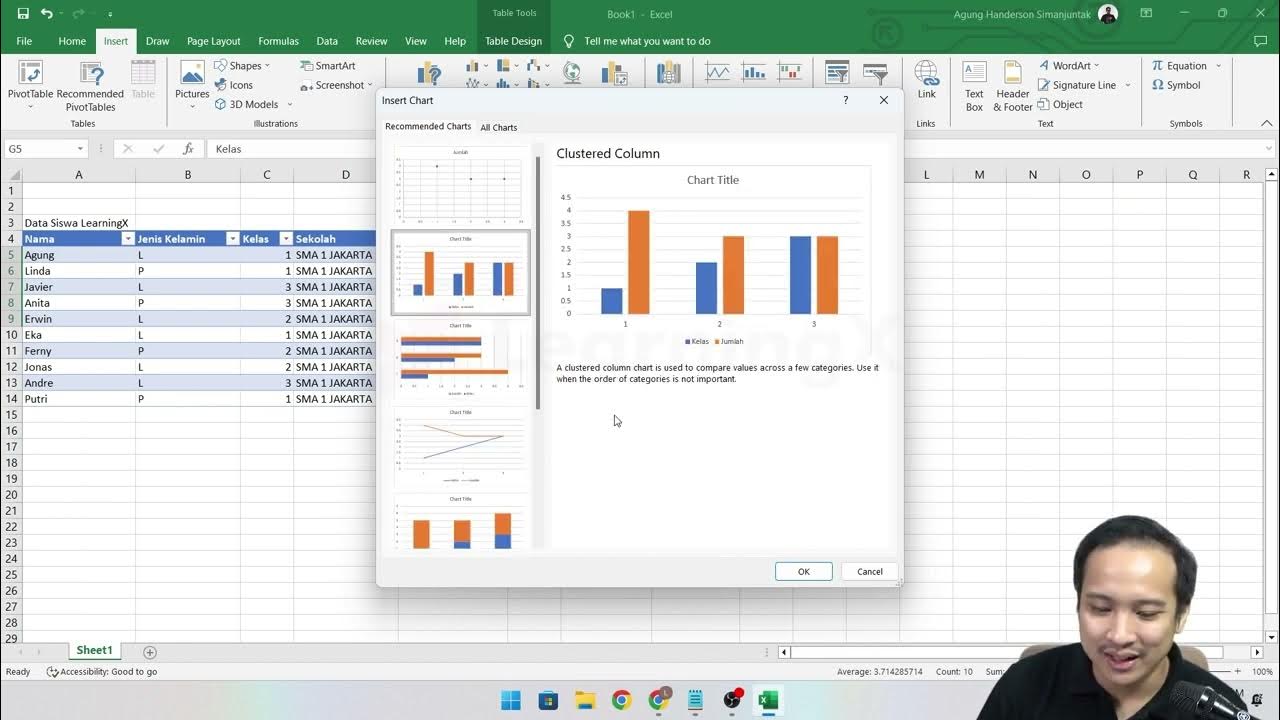Open the Nama column filter dropdown
The height and width of the screenshot is (720, 1280).
(127, 239)
